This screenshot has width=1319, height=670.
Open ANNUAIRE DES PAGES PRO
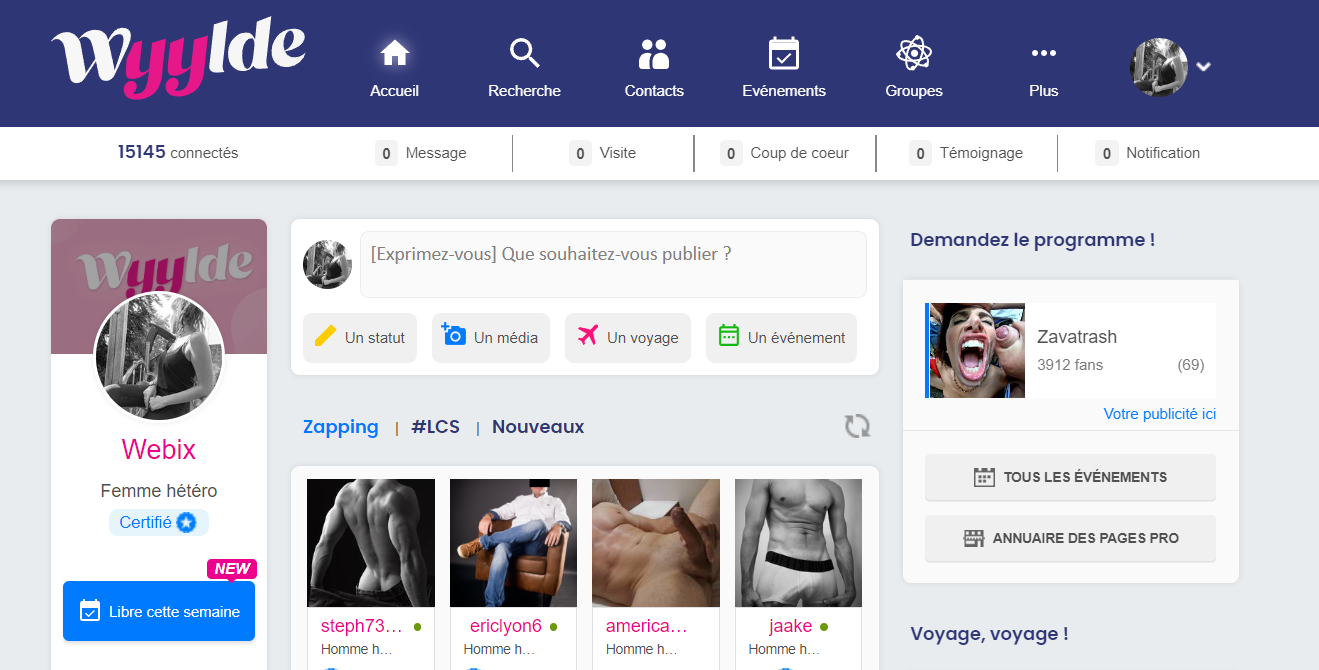tap(1070, 538)
